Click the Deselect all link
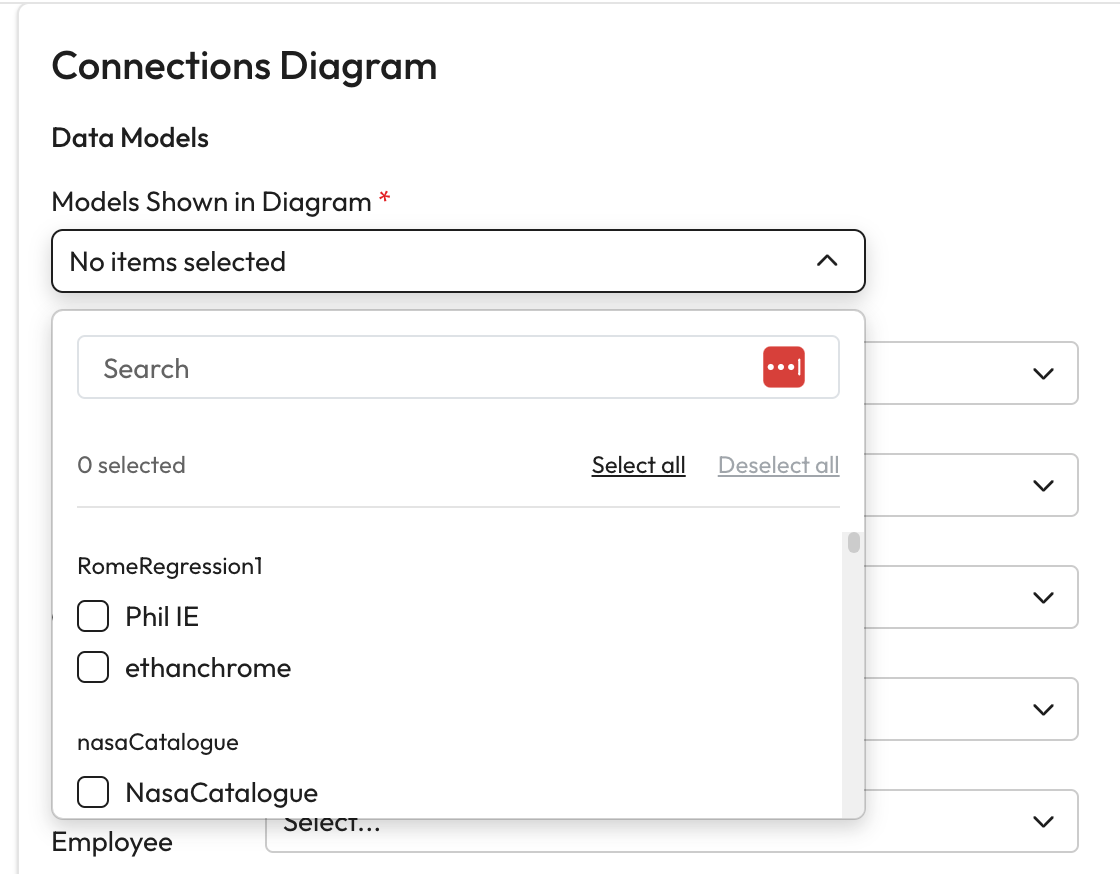This screenshot has height=874, width=1120. coord(778,465)
